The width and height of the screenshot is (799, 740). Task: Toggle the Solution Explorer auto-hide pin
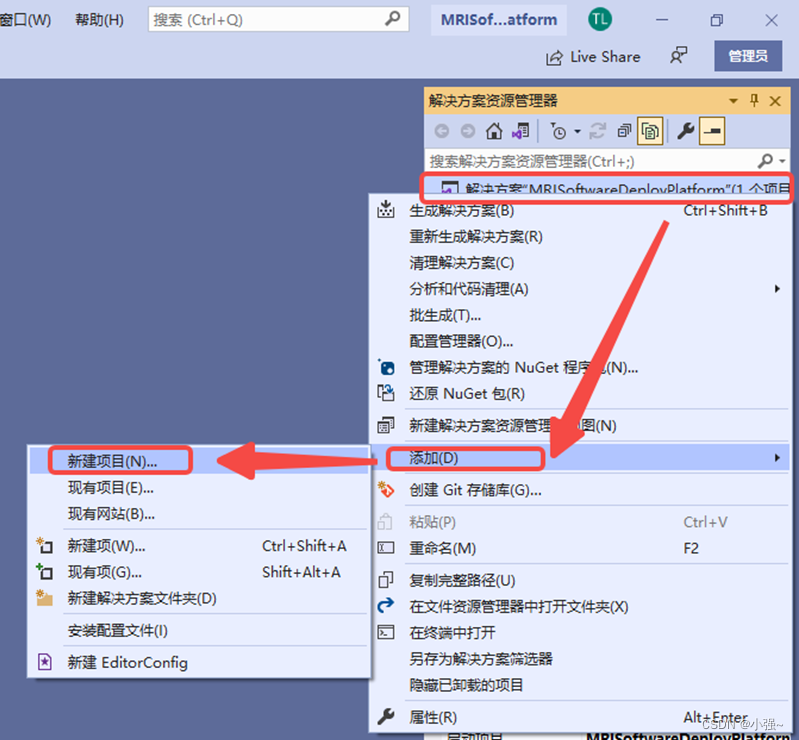(754, 100)
